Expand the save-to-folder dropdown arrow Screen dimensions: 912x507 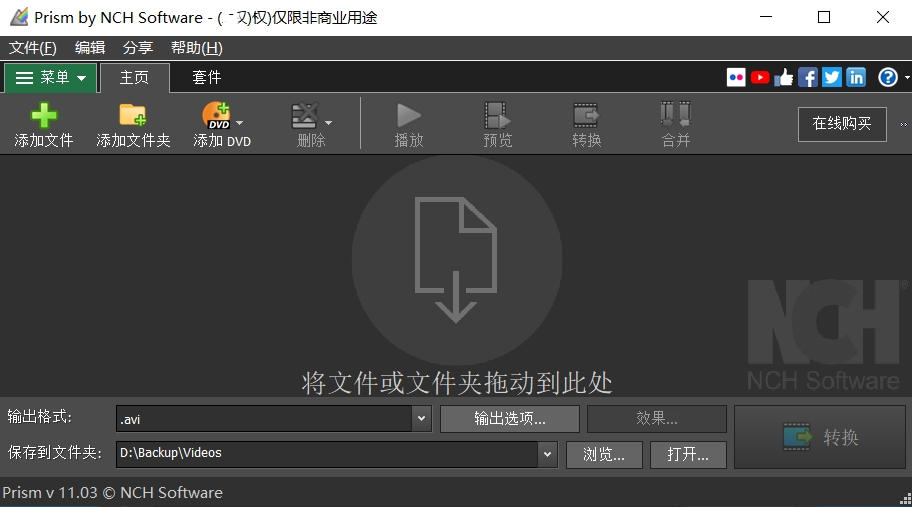click(x=547, y=454)
